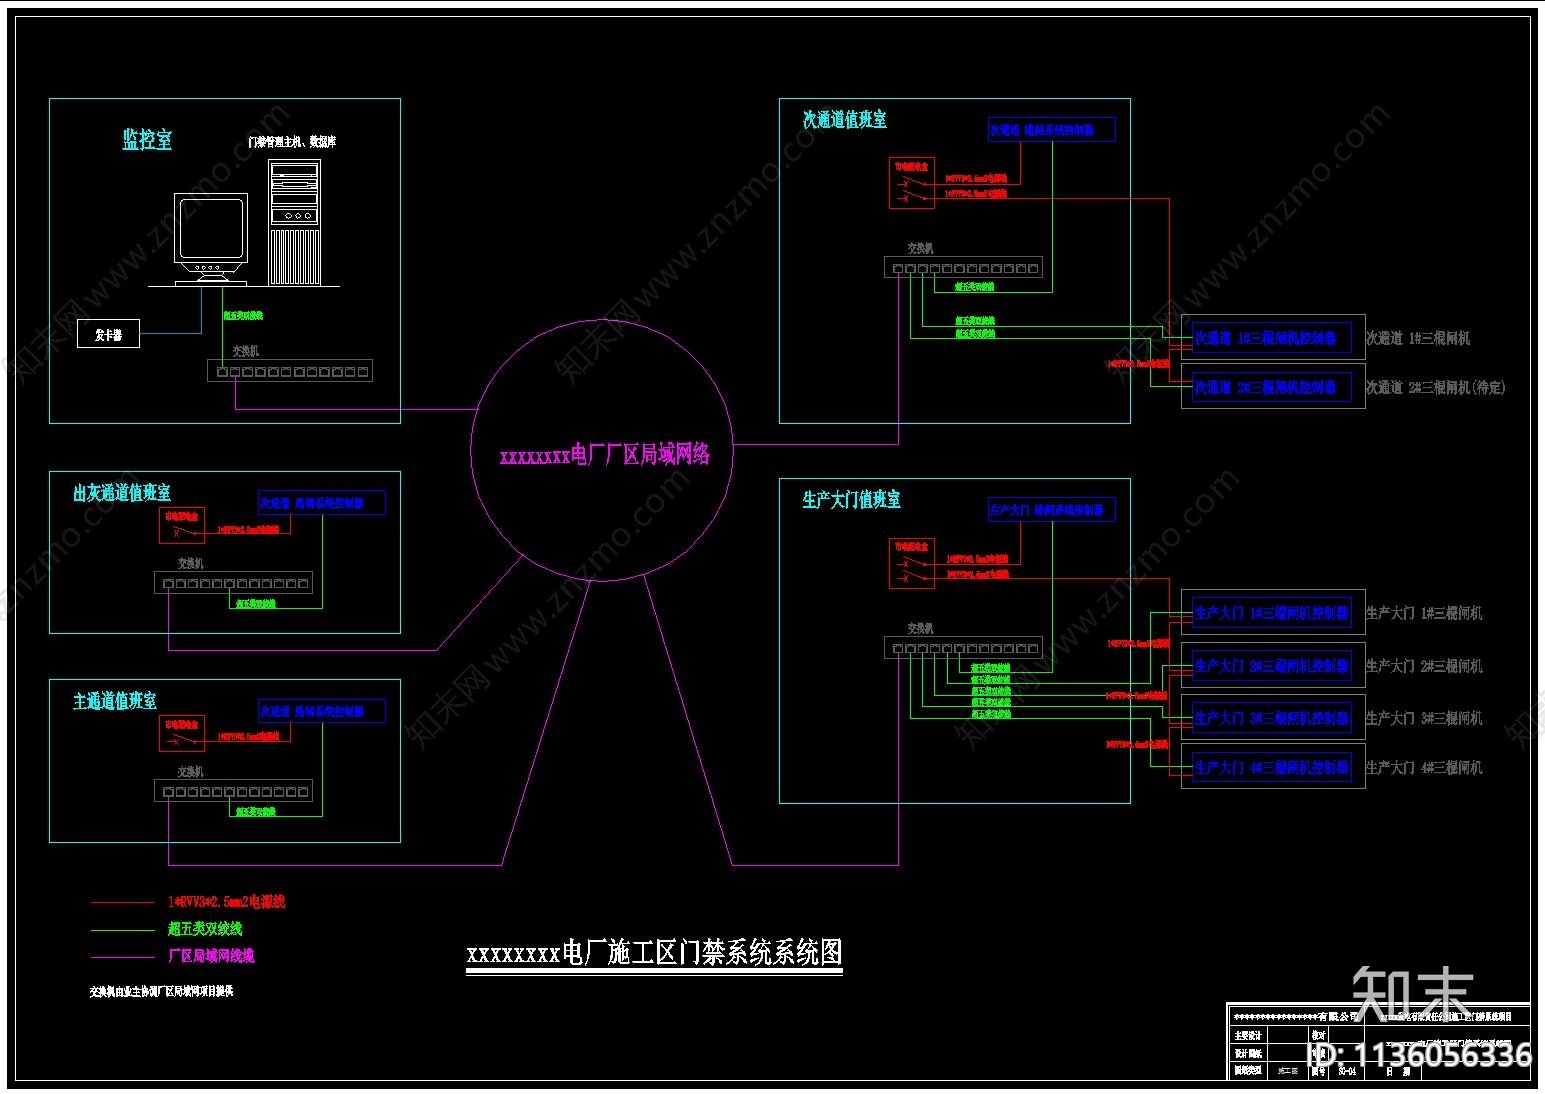Viewport: 1545px width, 1094px height.
Task: Click the 生产大门 1#三辊闸机 label
Action: pos(1424,613)
